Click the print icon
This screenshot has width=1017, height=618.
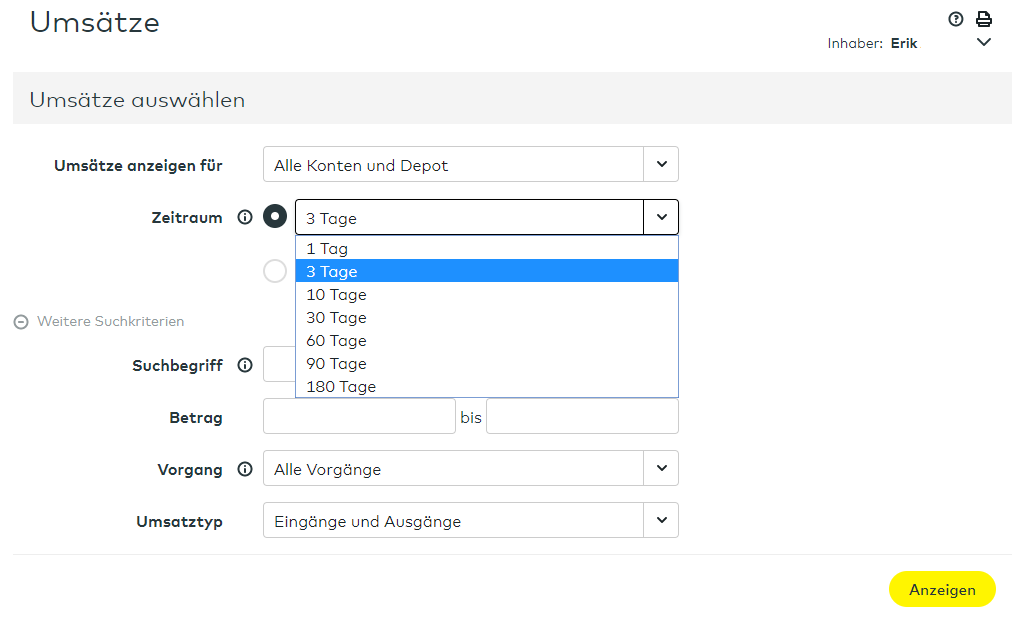pos(983,19)
